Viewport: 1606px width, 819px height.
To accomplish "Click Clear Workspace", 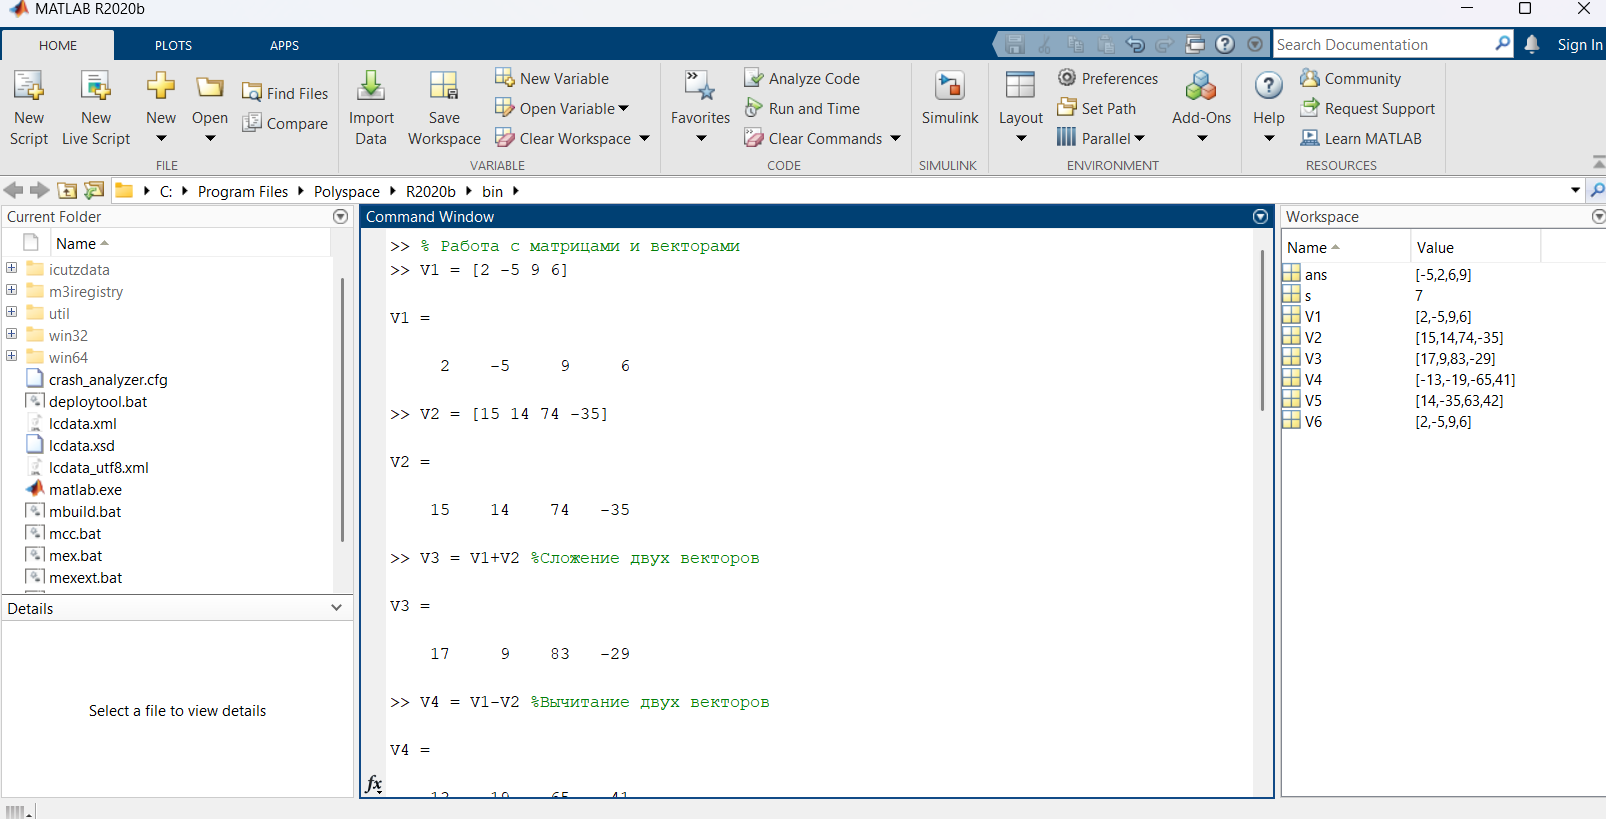I will (564, 138).
